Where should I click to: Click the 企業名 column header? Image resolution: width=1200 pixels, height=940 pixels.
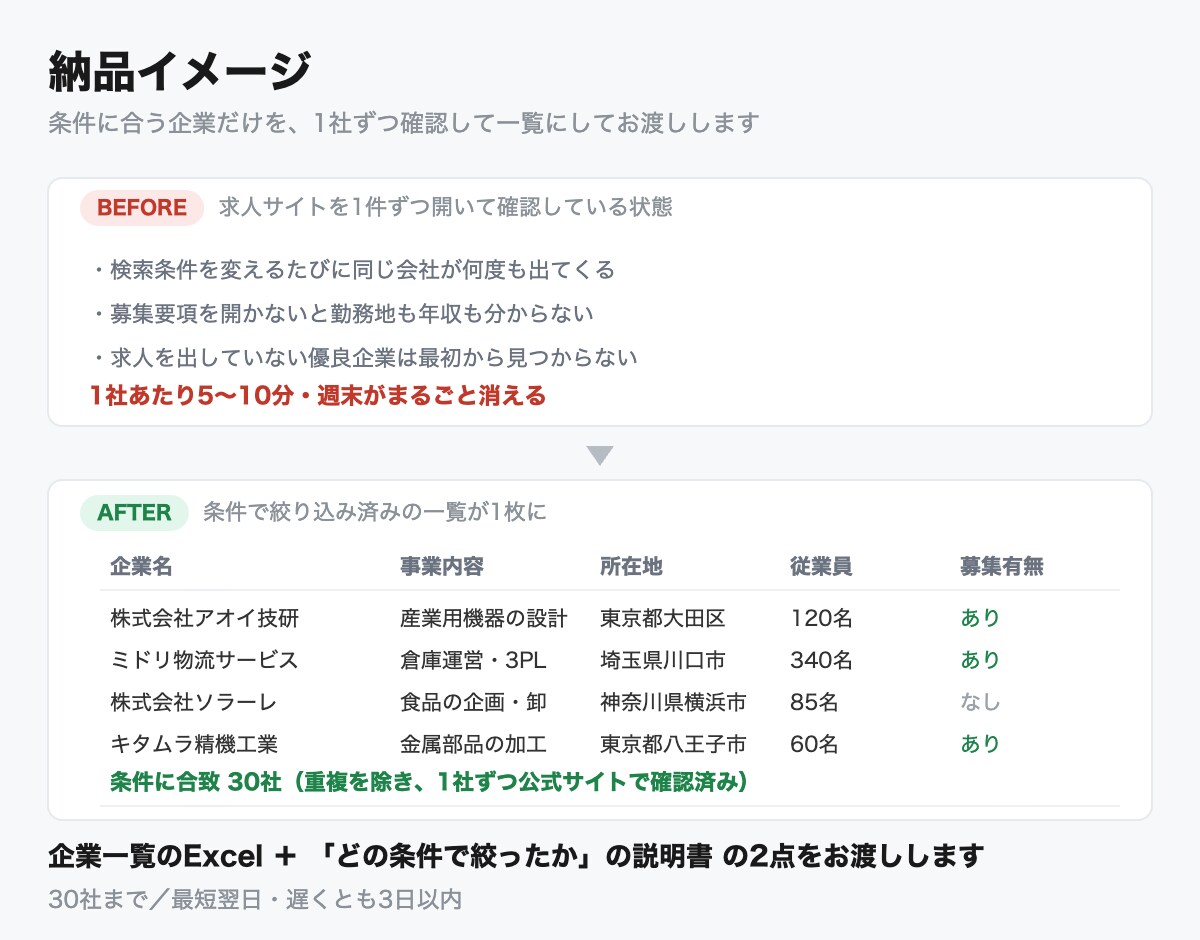coord(141,567)
